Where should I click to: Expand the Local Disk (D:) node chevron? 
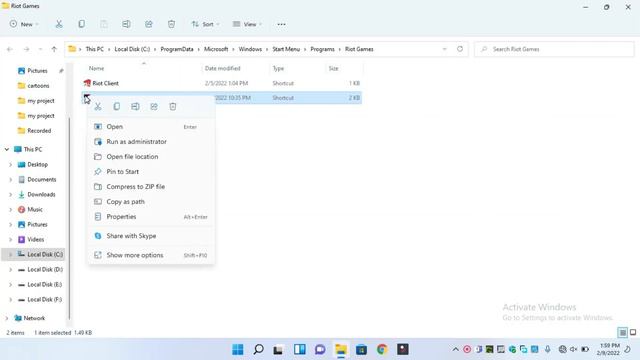(11, 269)
